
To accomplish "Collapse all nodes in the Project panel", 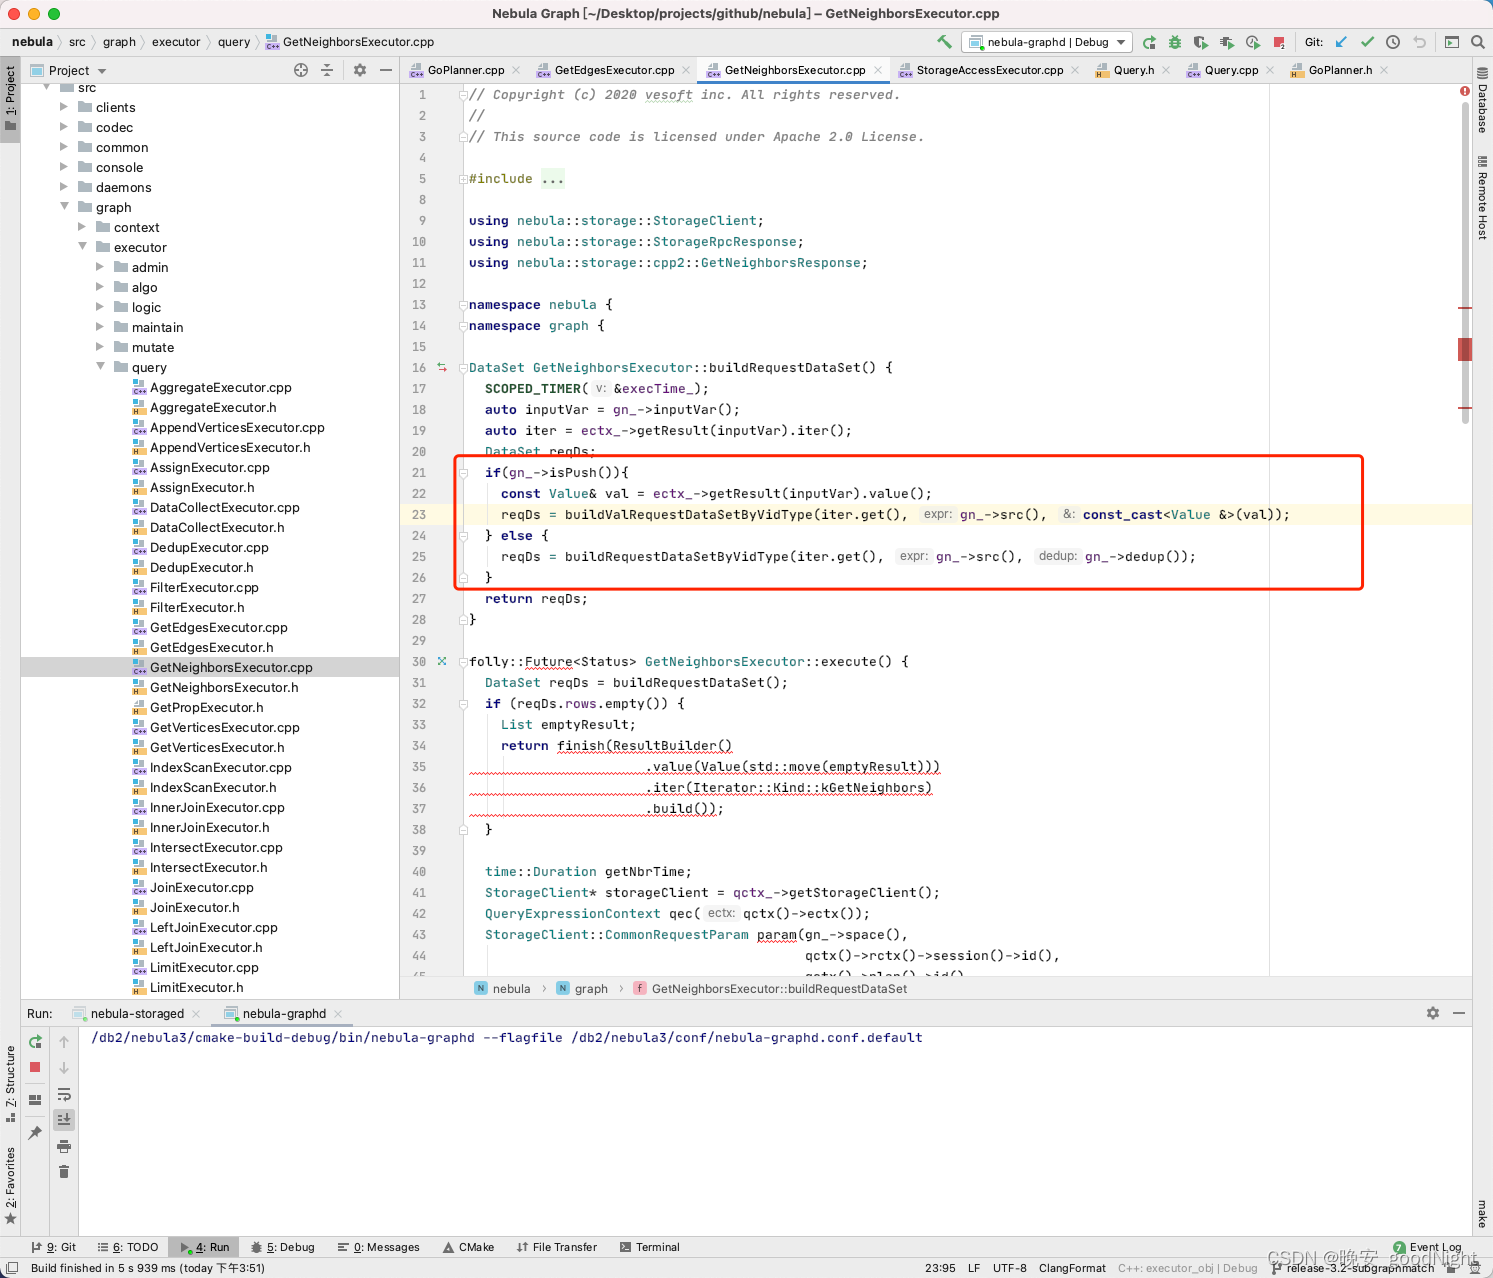I will 327,70.
